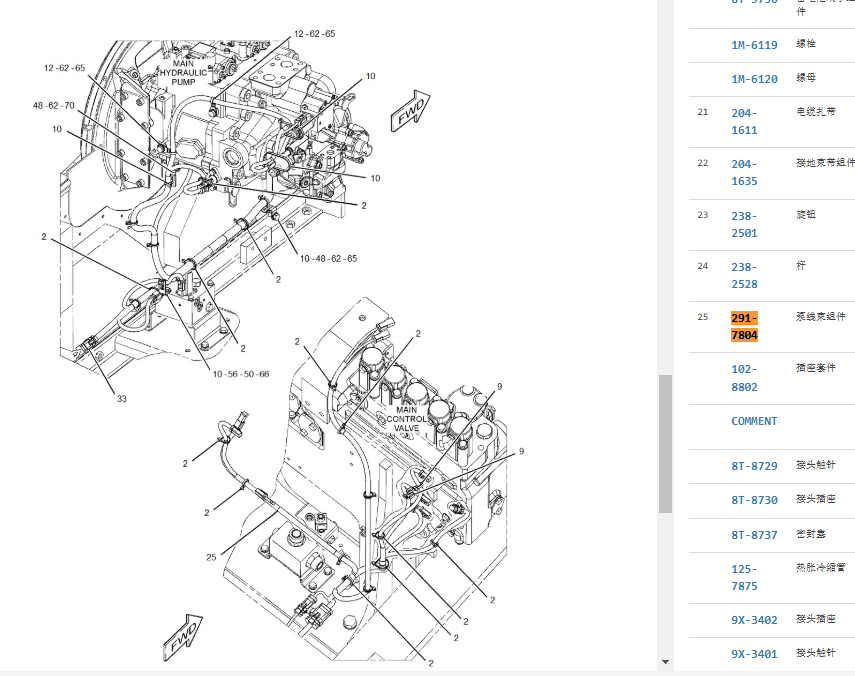This screenshot has width=855, height=676.
Task: Click description 接头插座 beside 8T-8730
Action: [x=815, y=499]
